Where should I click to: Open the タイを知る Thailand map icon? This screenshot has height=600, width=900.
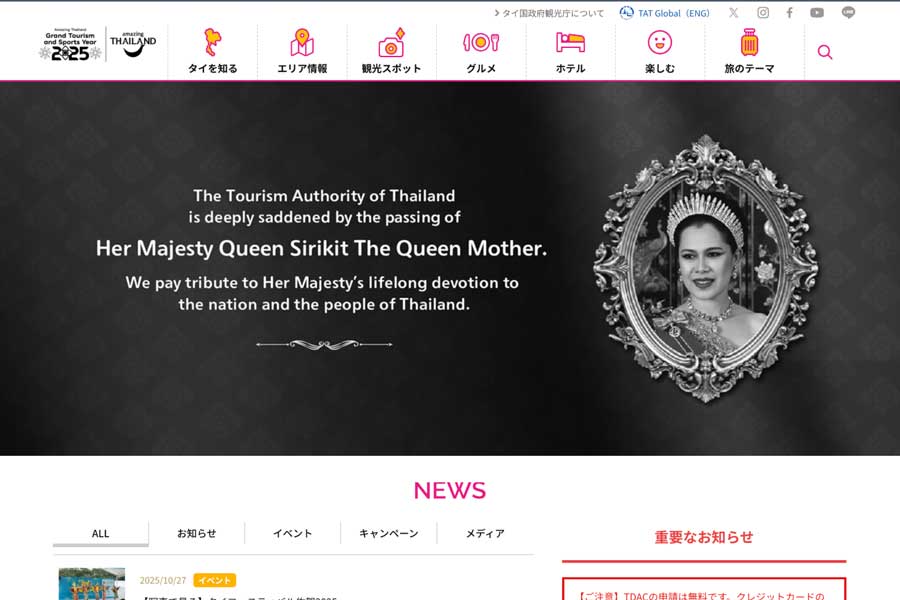[212, 42]
